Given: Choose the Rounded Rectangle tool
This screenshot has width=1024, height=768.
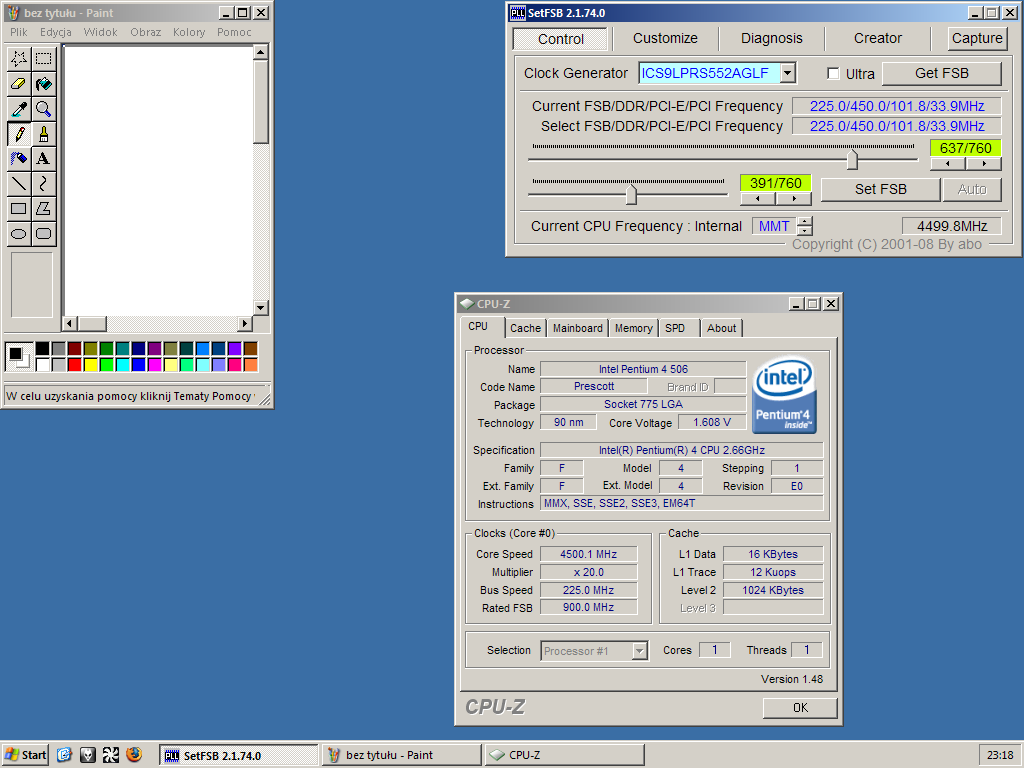Looking at the screenshot, I should 44,234.
